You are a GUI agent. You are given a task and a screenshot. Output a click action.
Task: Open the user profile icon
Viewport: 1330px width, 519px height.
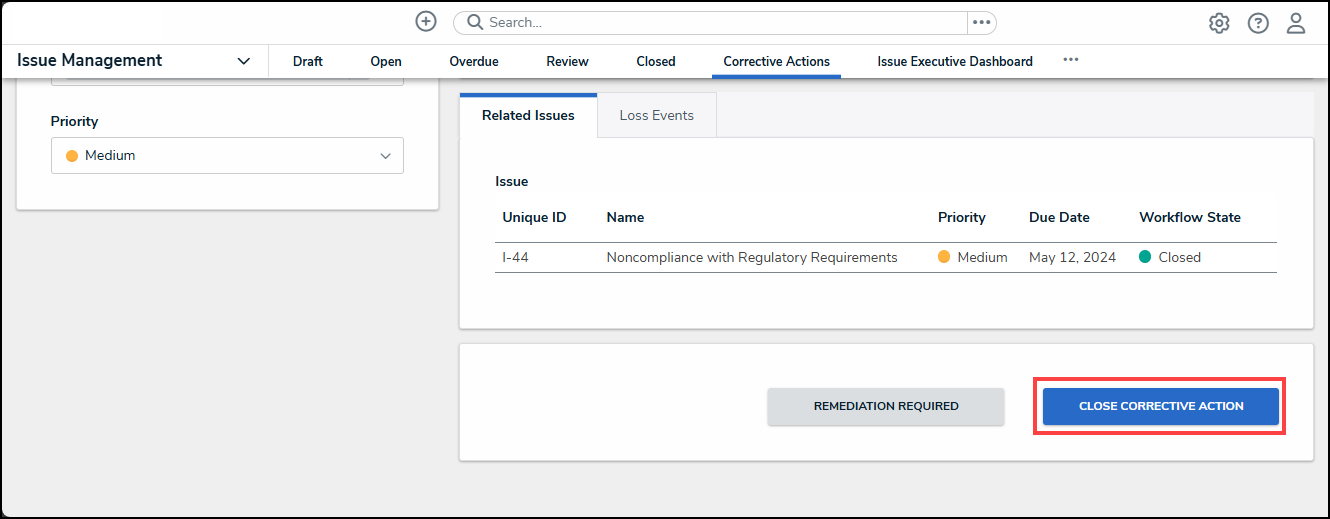tap(1296, 23)
